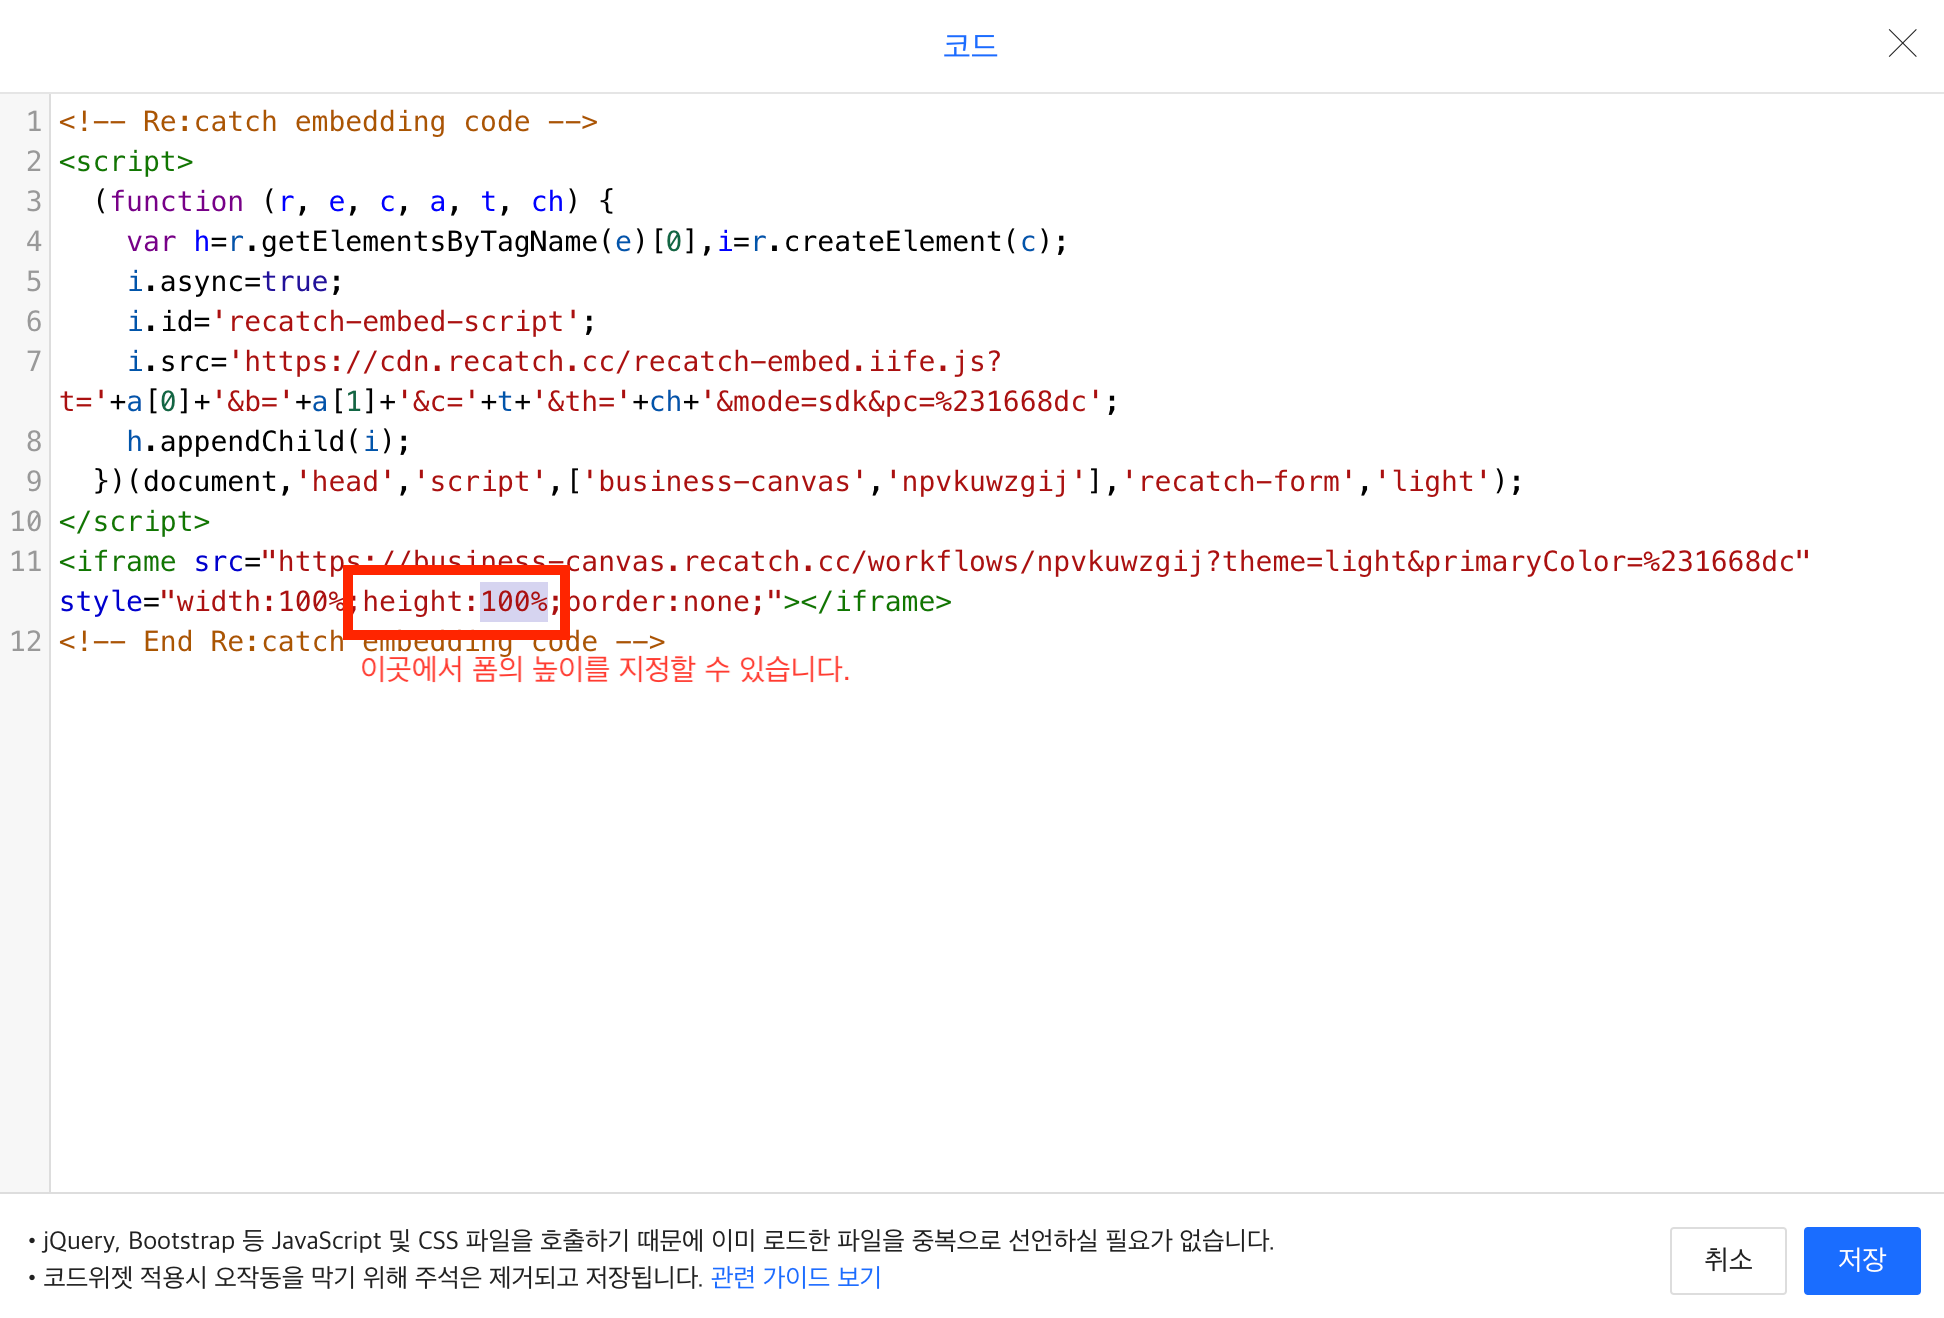
Task: Click End Re:catch comment line 12
Action: [200, 642]
